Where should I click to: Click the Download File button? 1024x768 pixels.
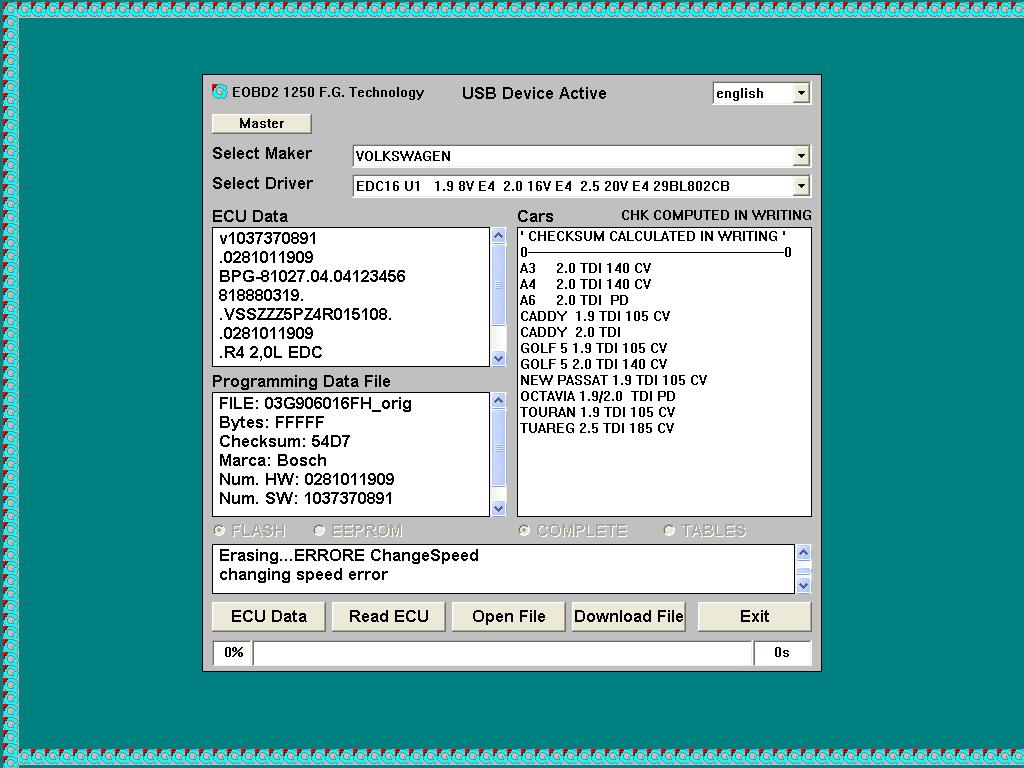click(629, 616)
